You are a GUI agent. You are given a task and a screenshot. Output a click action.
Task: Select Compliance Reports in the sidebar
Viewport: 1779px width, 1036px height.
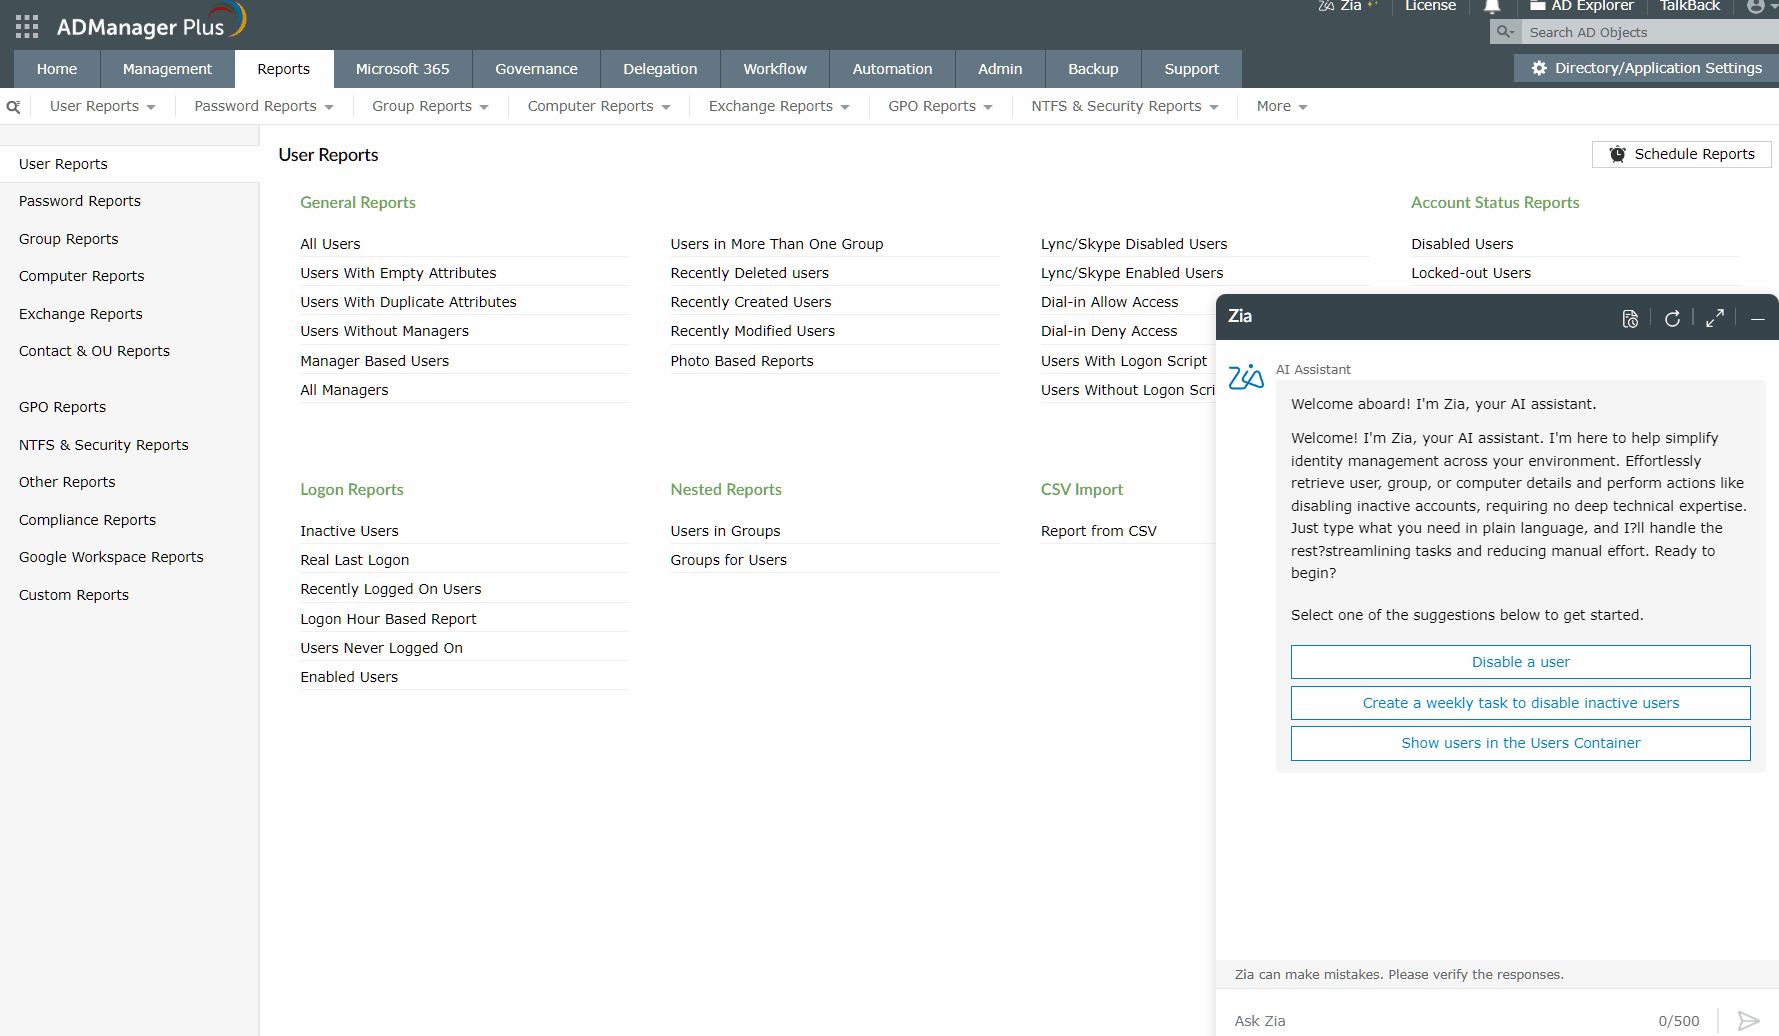pos(88,520)
